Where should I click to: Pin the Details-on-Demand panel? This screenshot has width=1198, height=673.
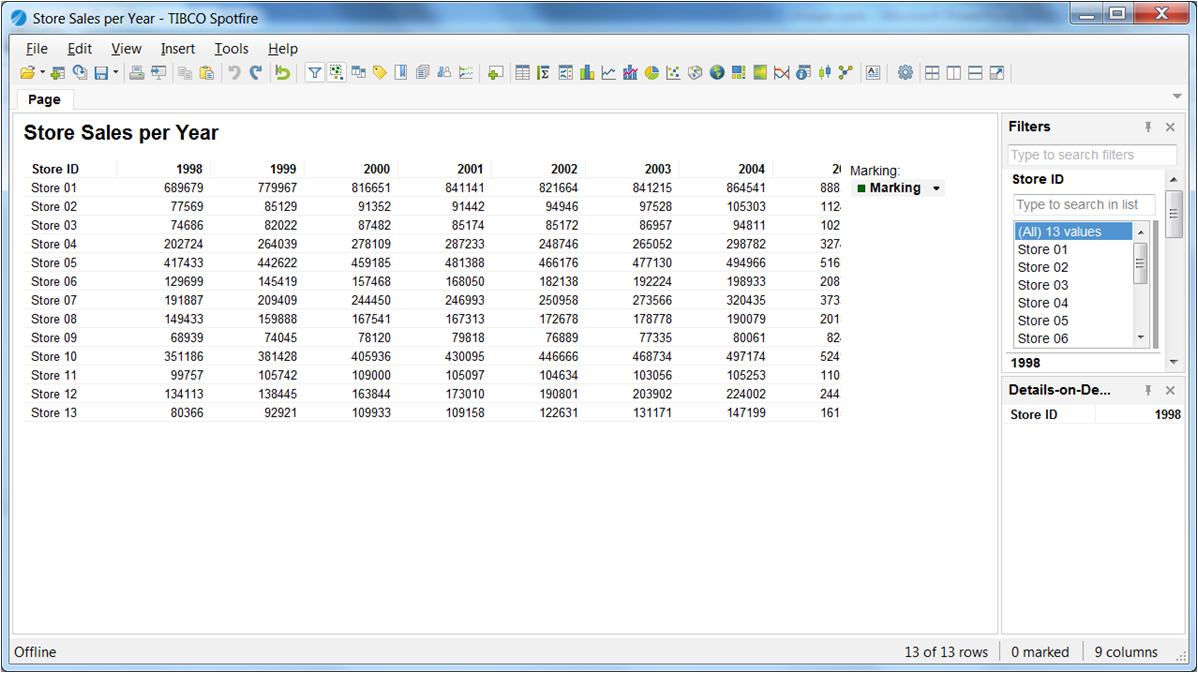pyautogui.click(x=1148, y=390)
